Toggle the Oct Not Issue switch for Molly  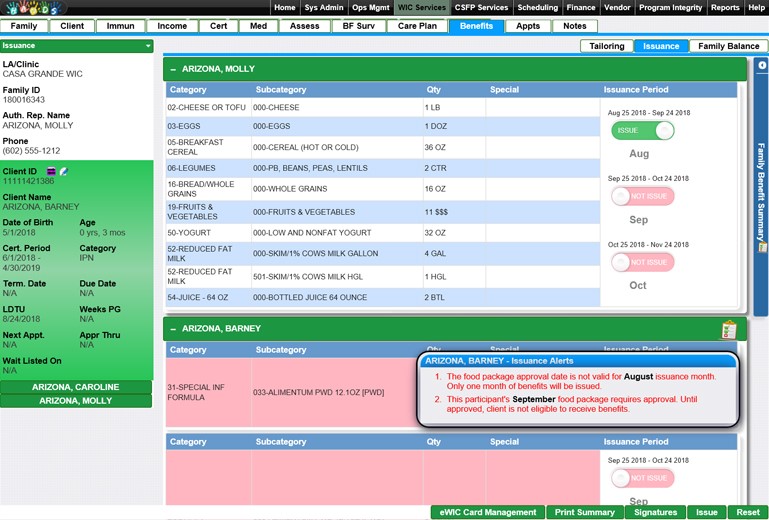click(x=642, y=262)
